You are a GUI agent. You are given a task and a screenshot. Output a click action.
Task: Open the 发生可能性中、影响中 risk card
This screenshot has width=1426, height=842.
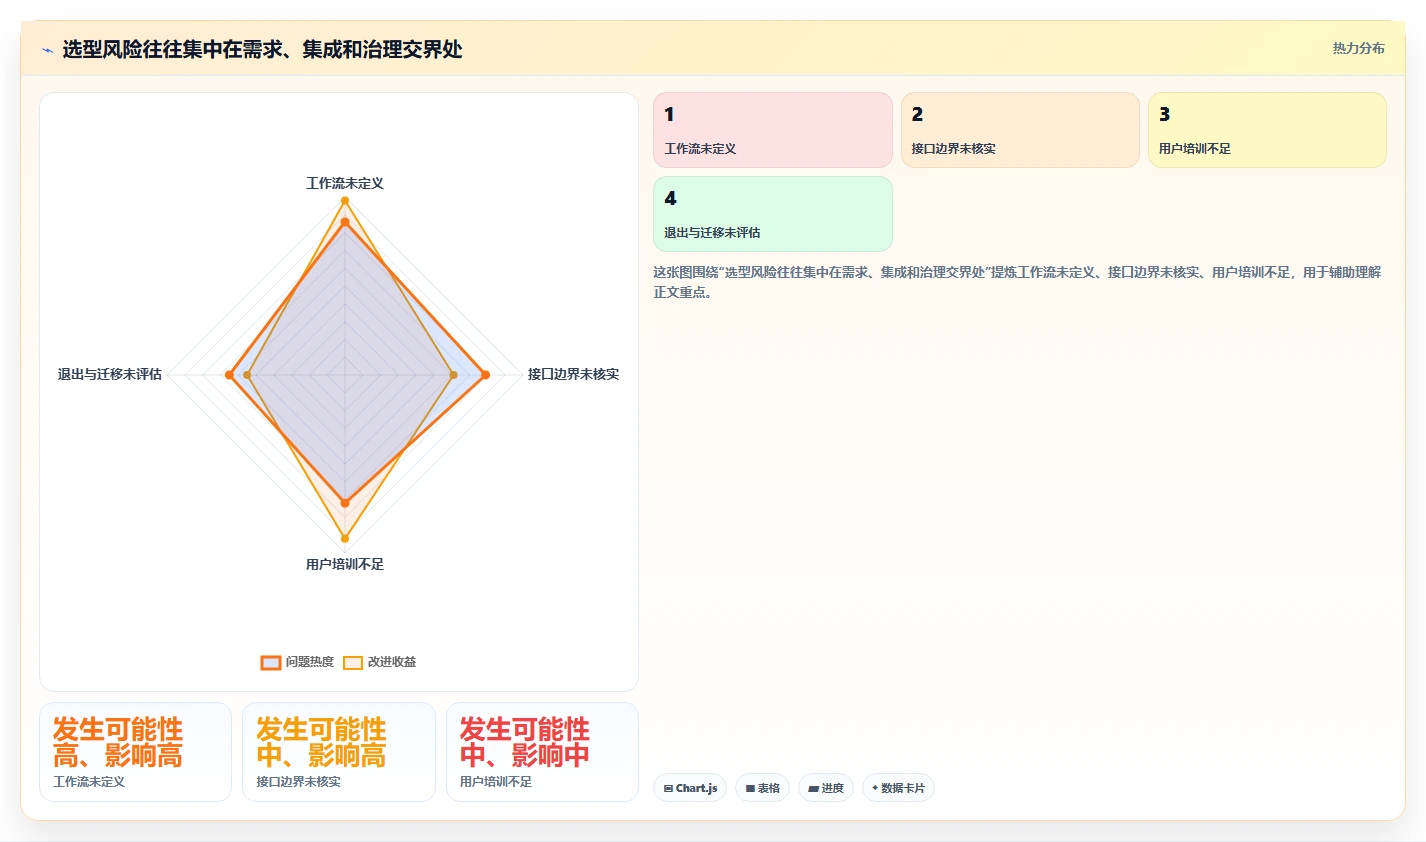tap(542, 752)
